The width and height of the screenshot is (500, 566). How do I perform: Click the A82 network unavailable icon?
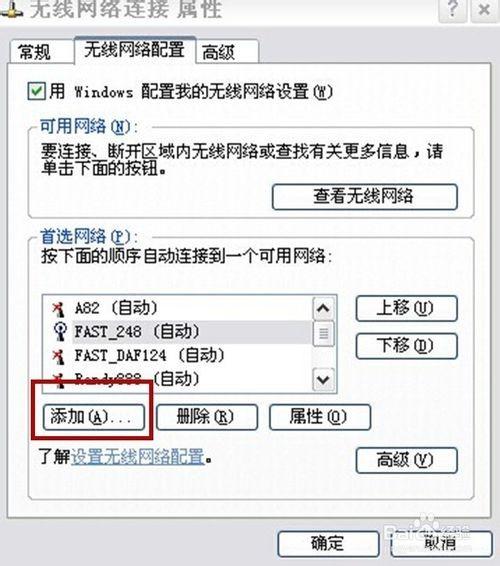pyautogui.click(x=58, y=309)
